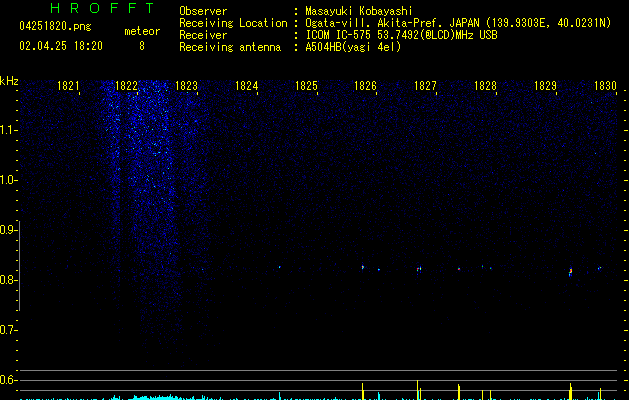The image size is (629, 400).
Task: Click the 1822 time axis label
Action: (x=126, y=86)
